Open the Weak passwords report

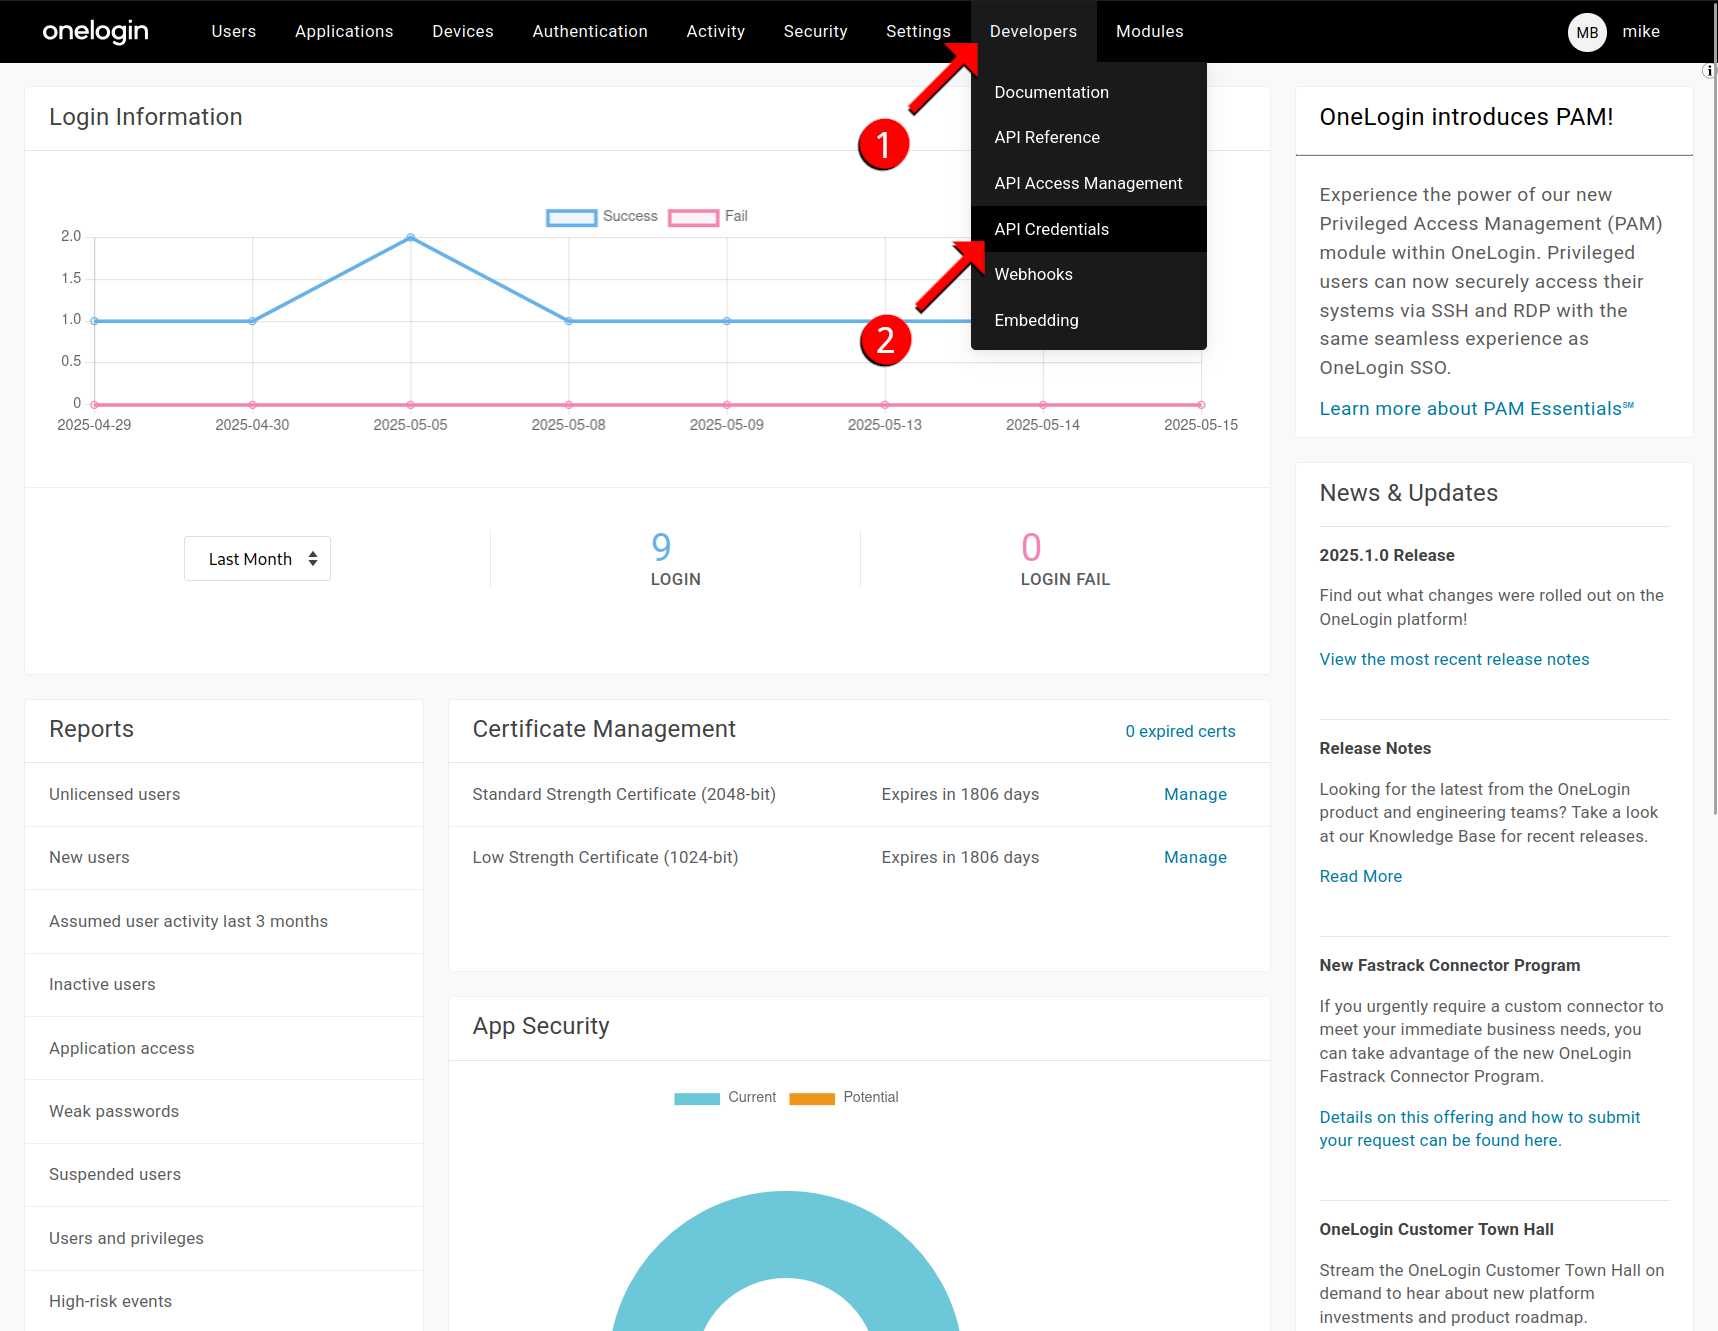pyautogui.click(x=114, y=1111)
